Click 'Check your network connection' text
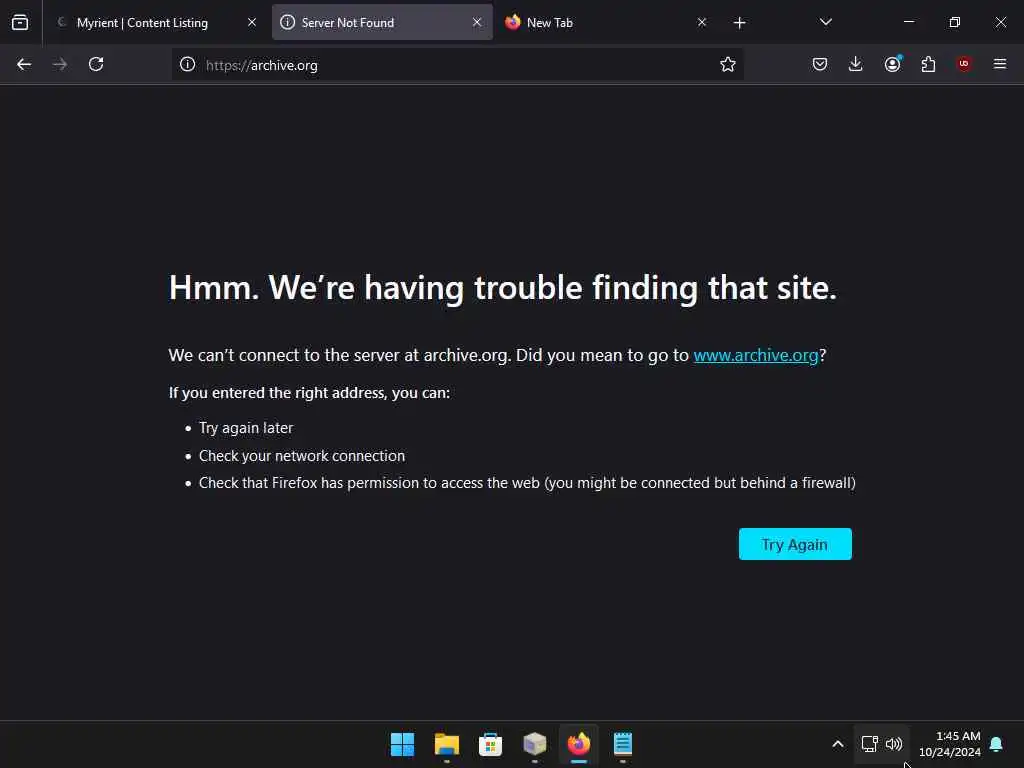Screen dimensions: 1024x768 (302, 456)
